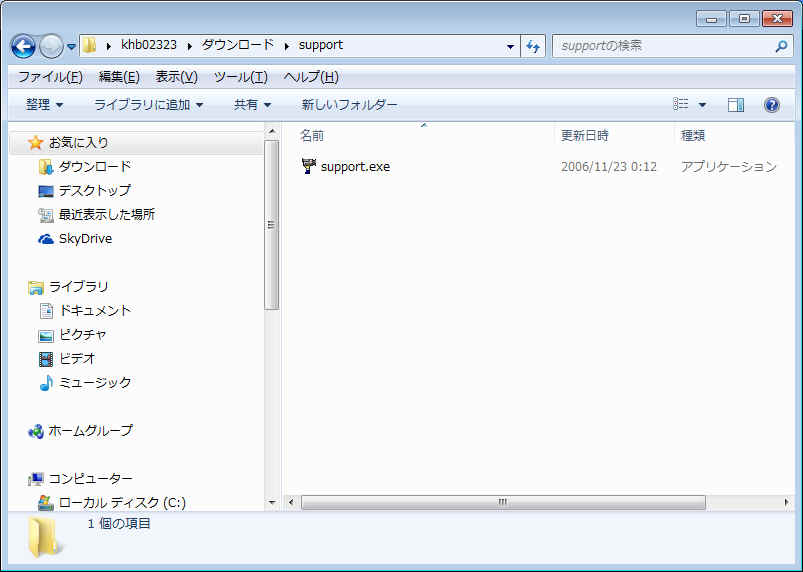Screen dimensions: 803x572
Task: Click the コンピューター icon
Action: click(x=36, y=479)
